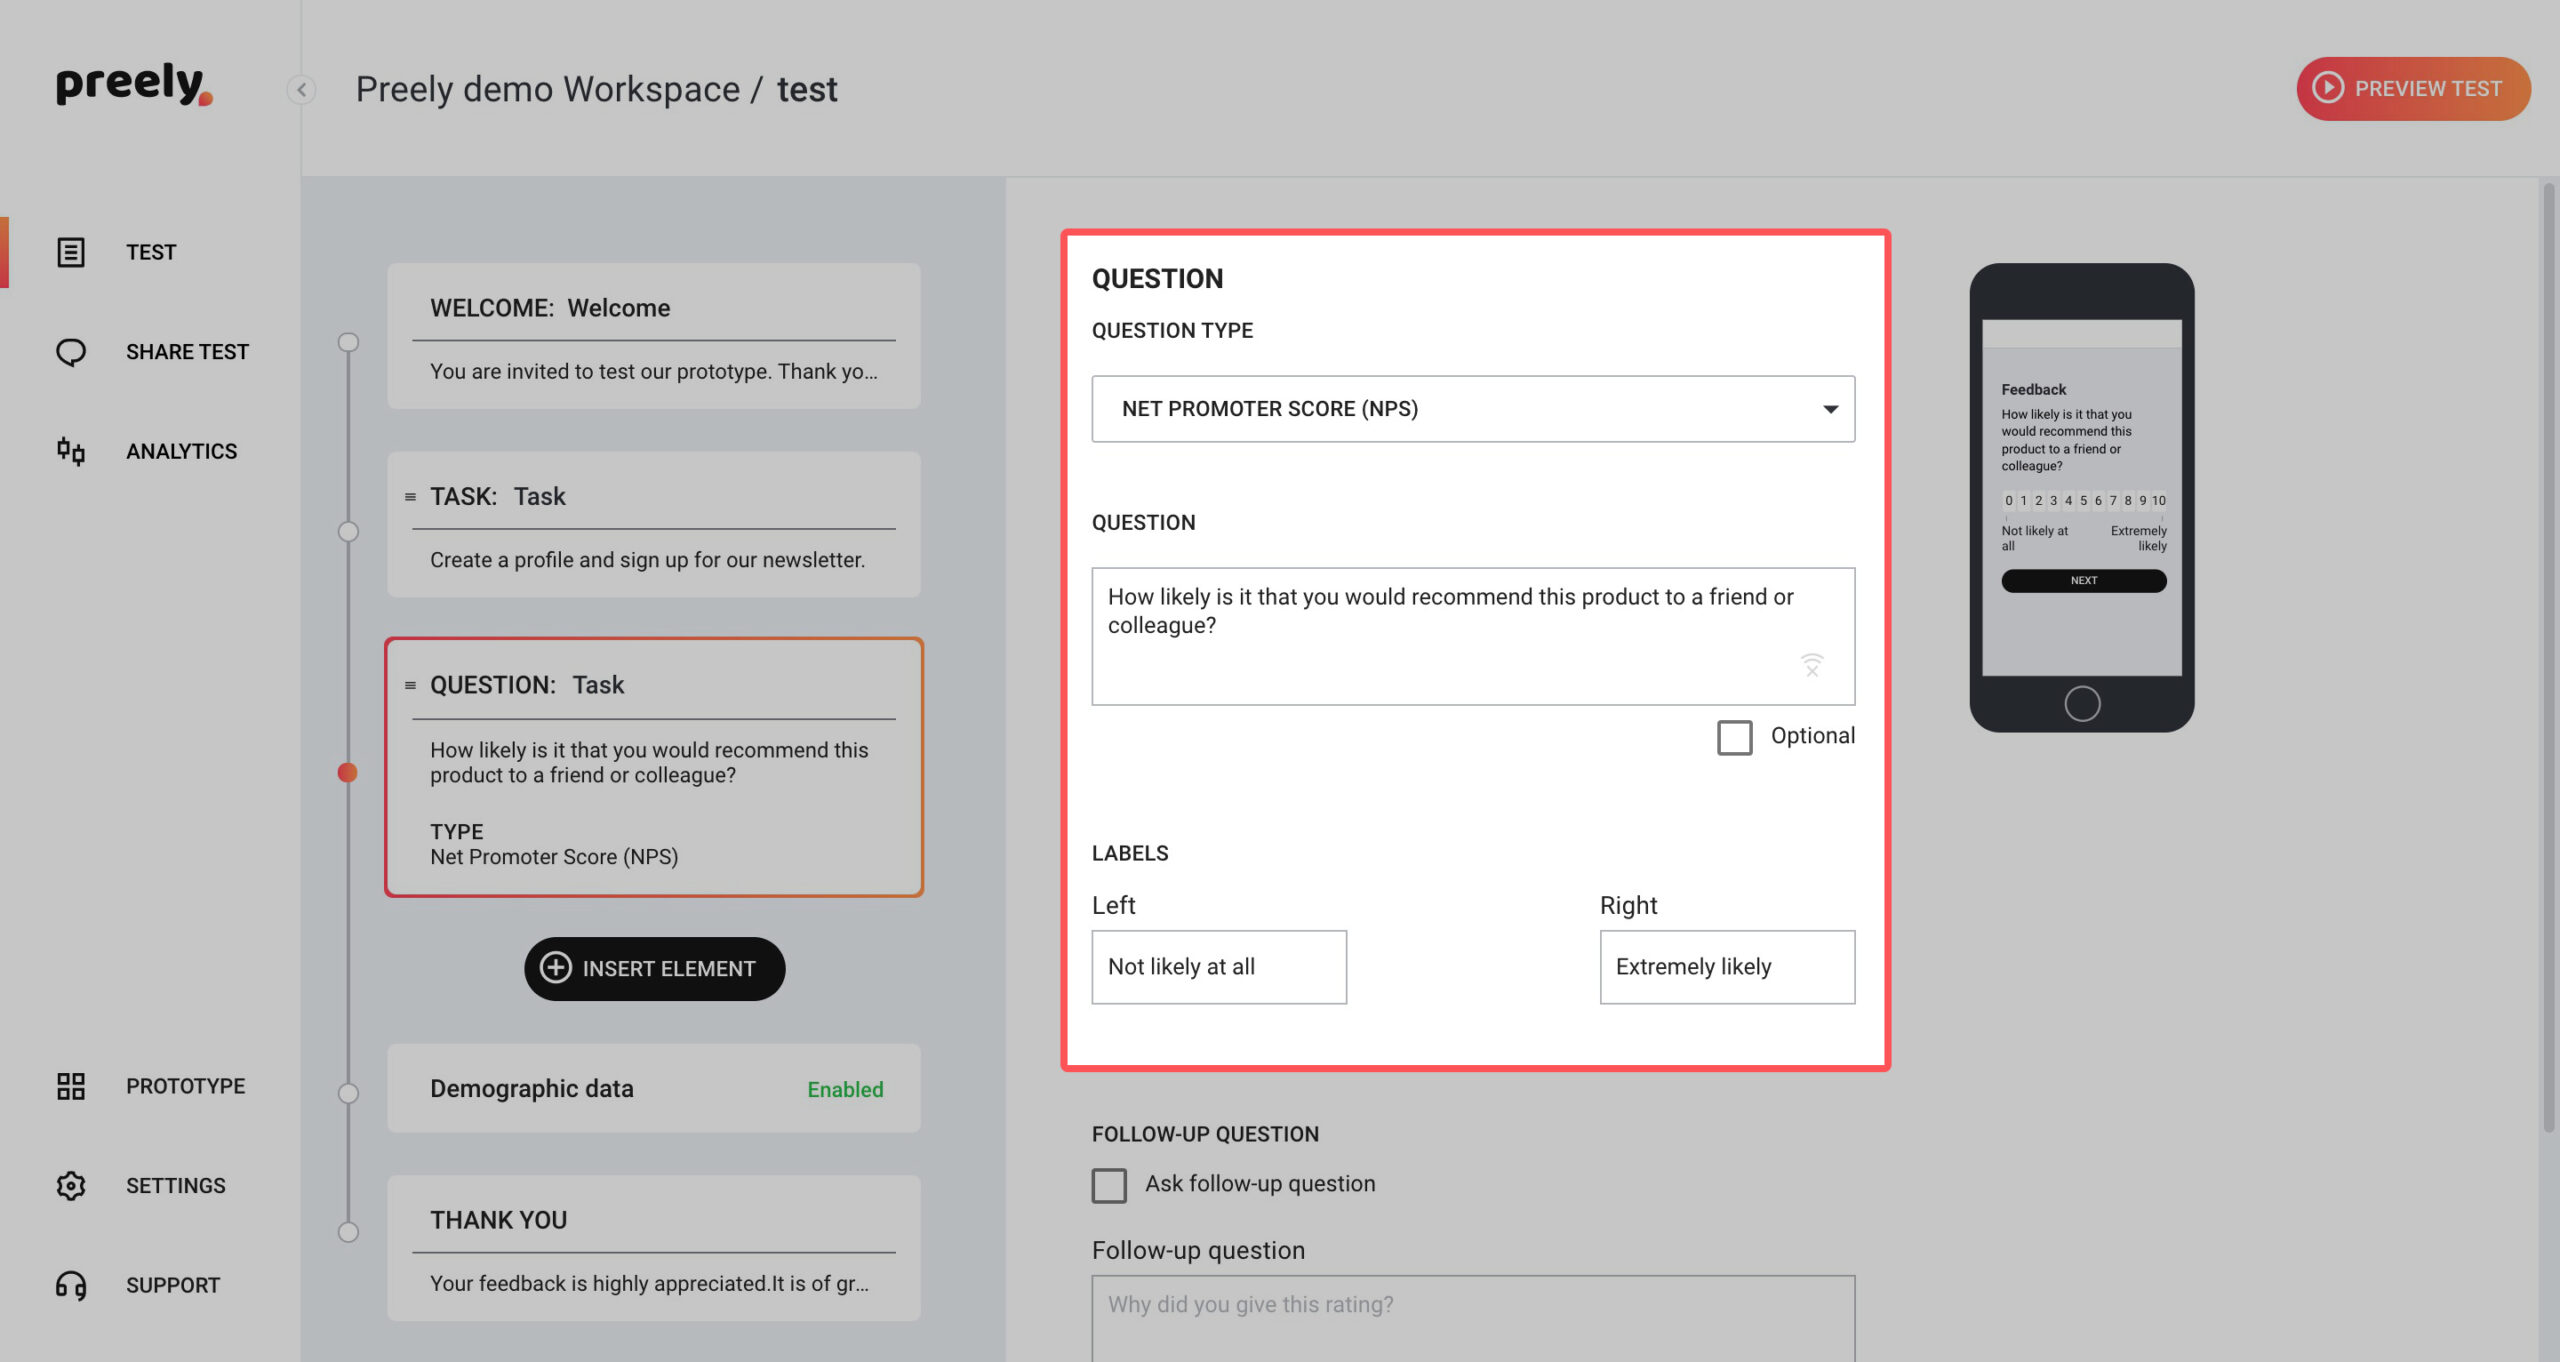2560x1362 pixels.
Task: Open Settings using the gear icon
Action: 70,1186
